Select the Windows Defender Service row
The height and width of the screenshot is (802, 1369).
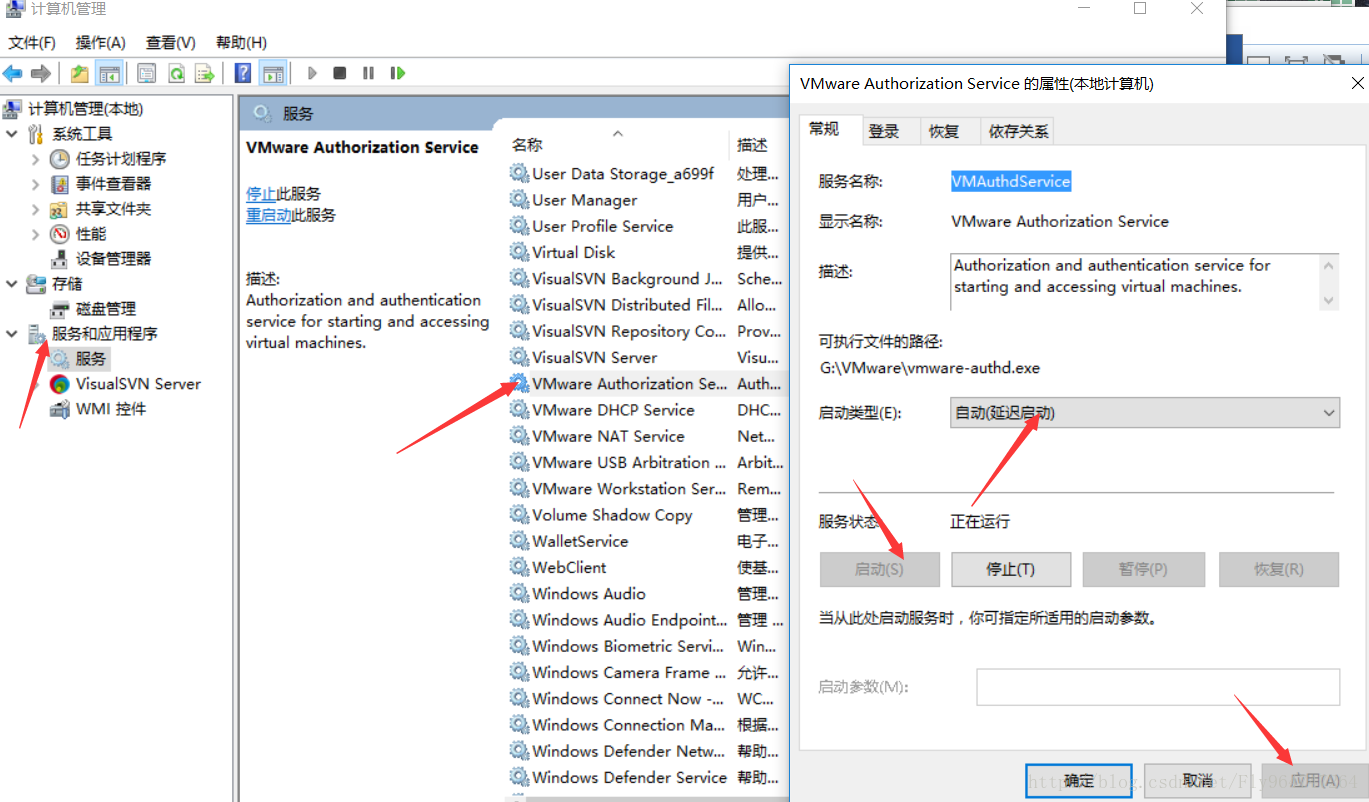pos(648,777)
